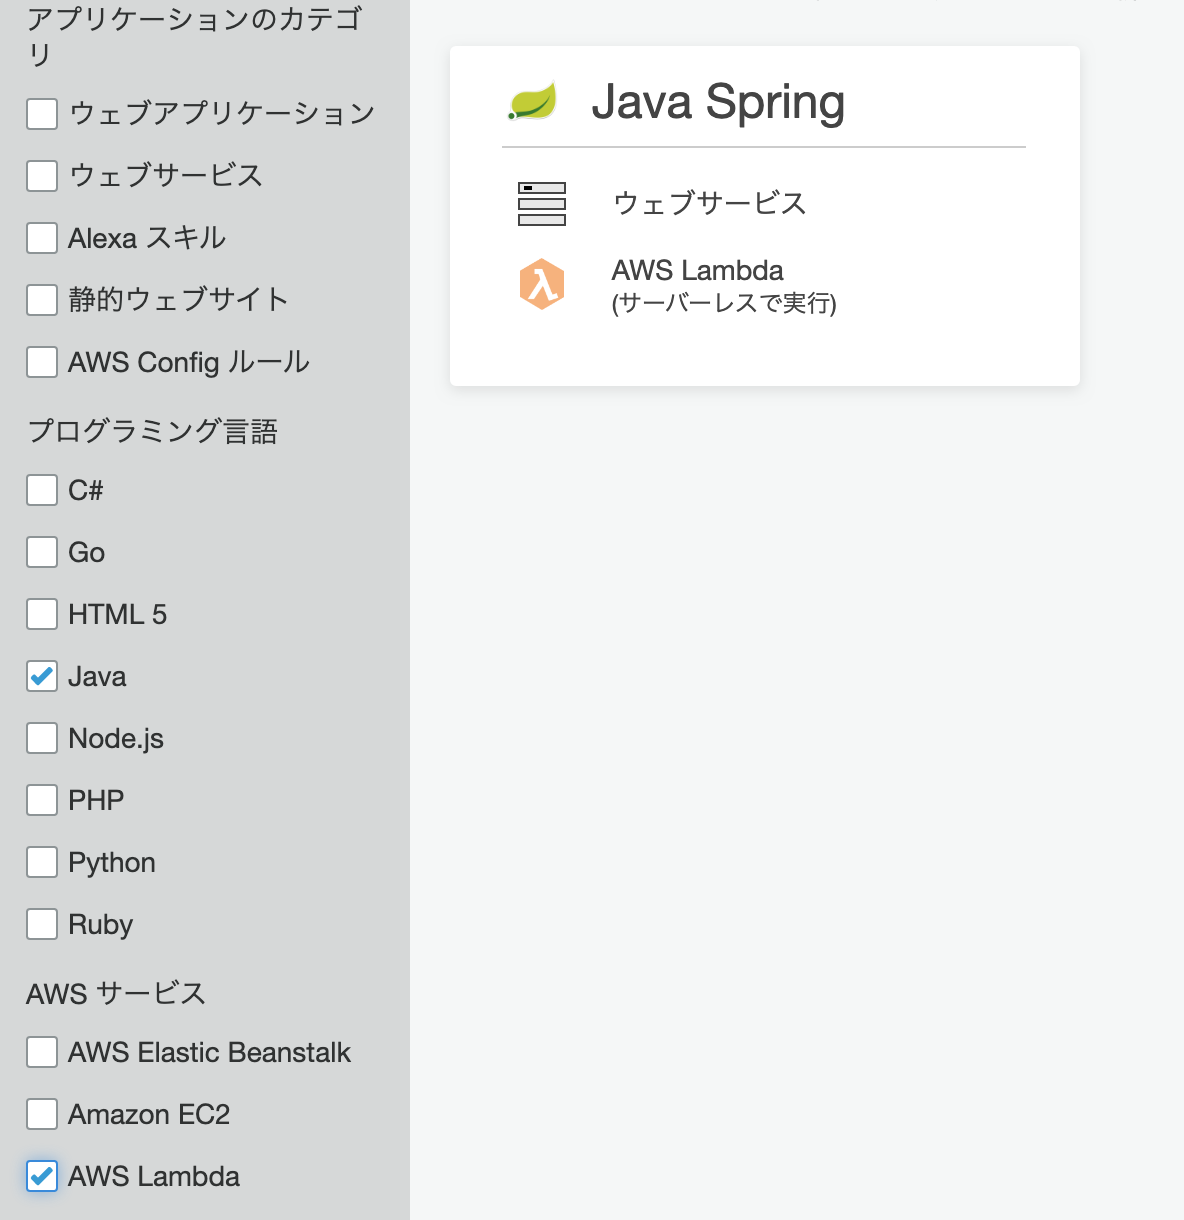Enable the Node.js language filter

point(41,738)
